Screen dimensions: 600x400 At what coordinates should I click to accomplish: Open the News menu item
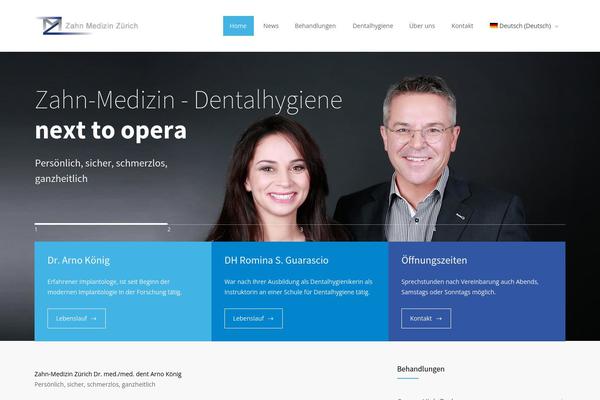tap(271, 26)
